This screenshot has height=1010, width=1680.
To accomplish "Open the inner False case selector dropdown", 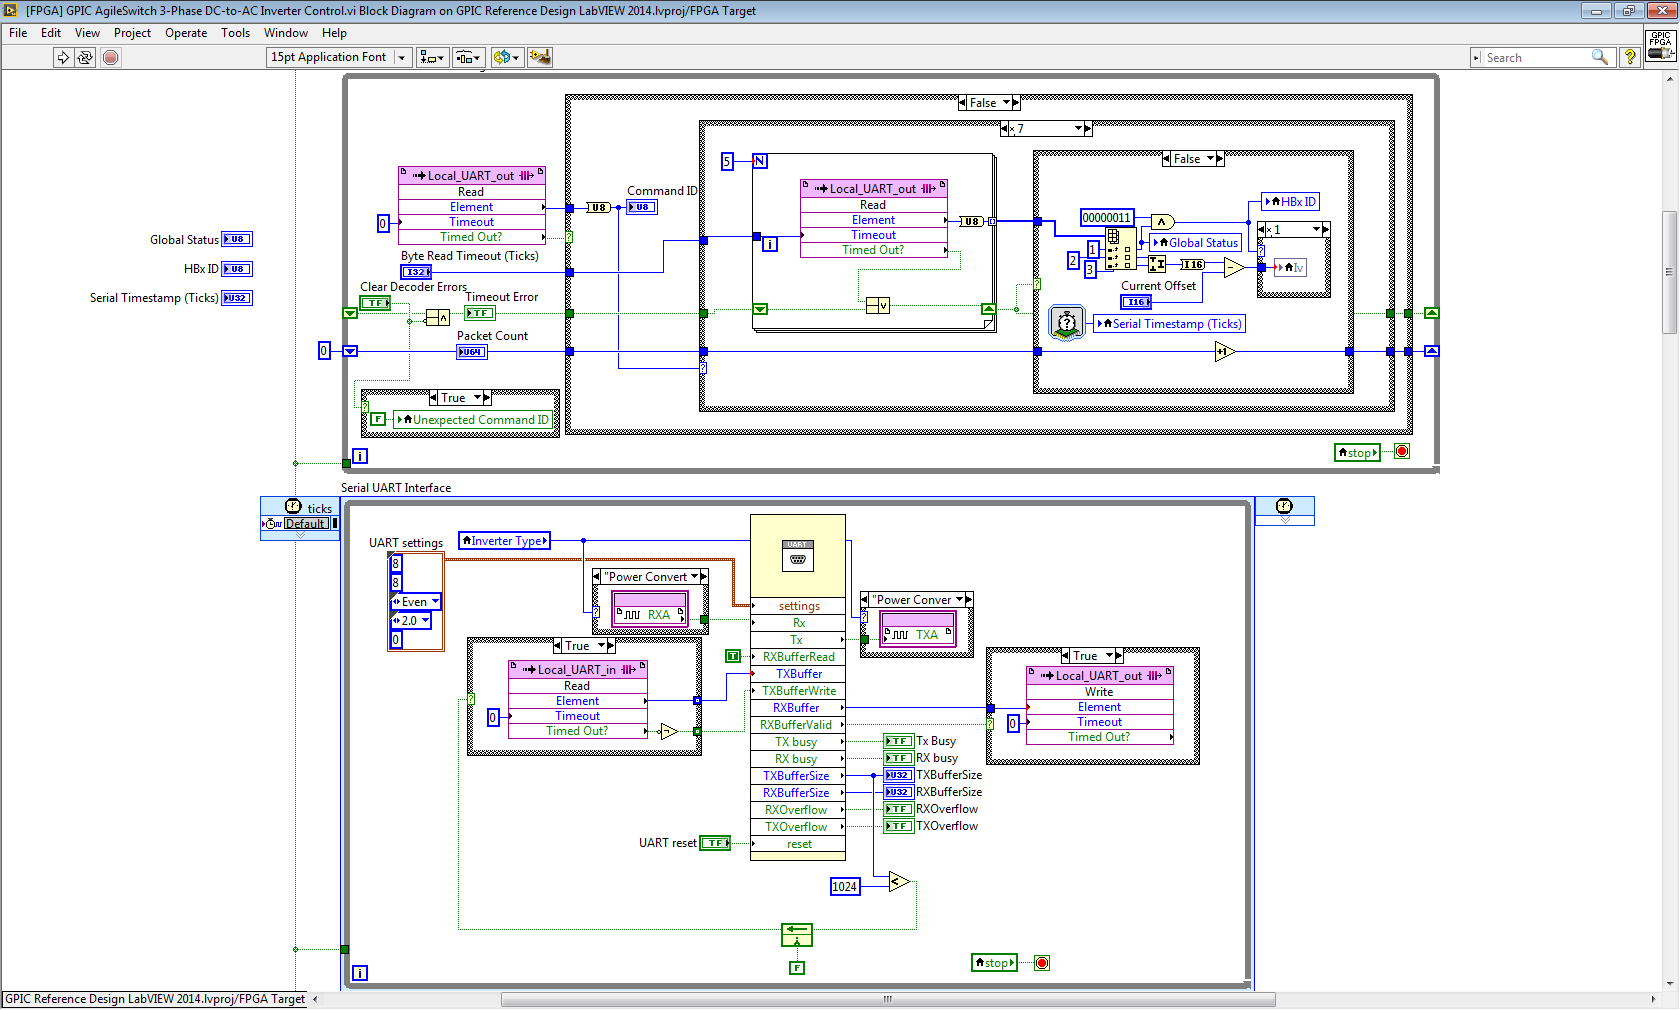I will pos(1211,159).
